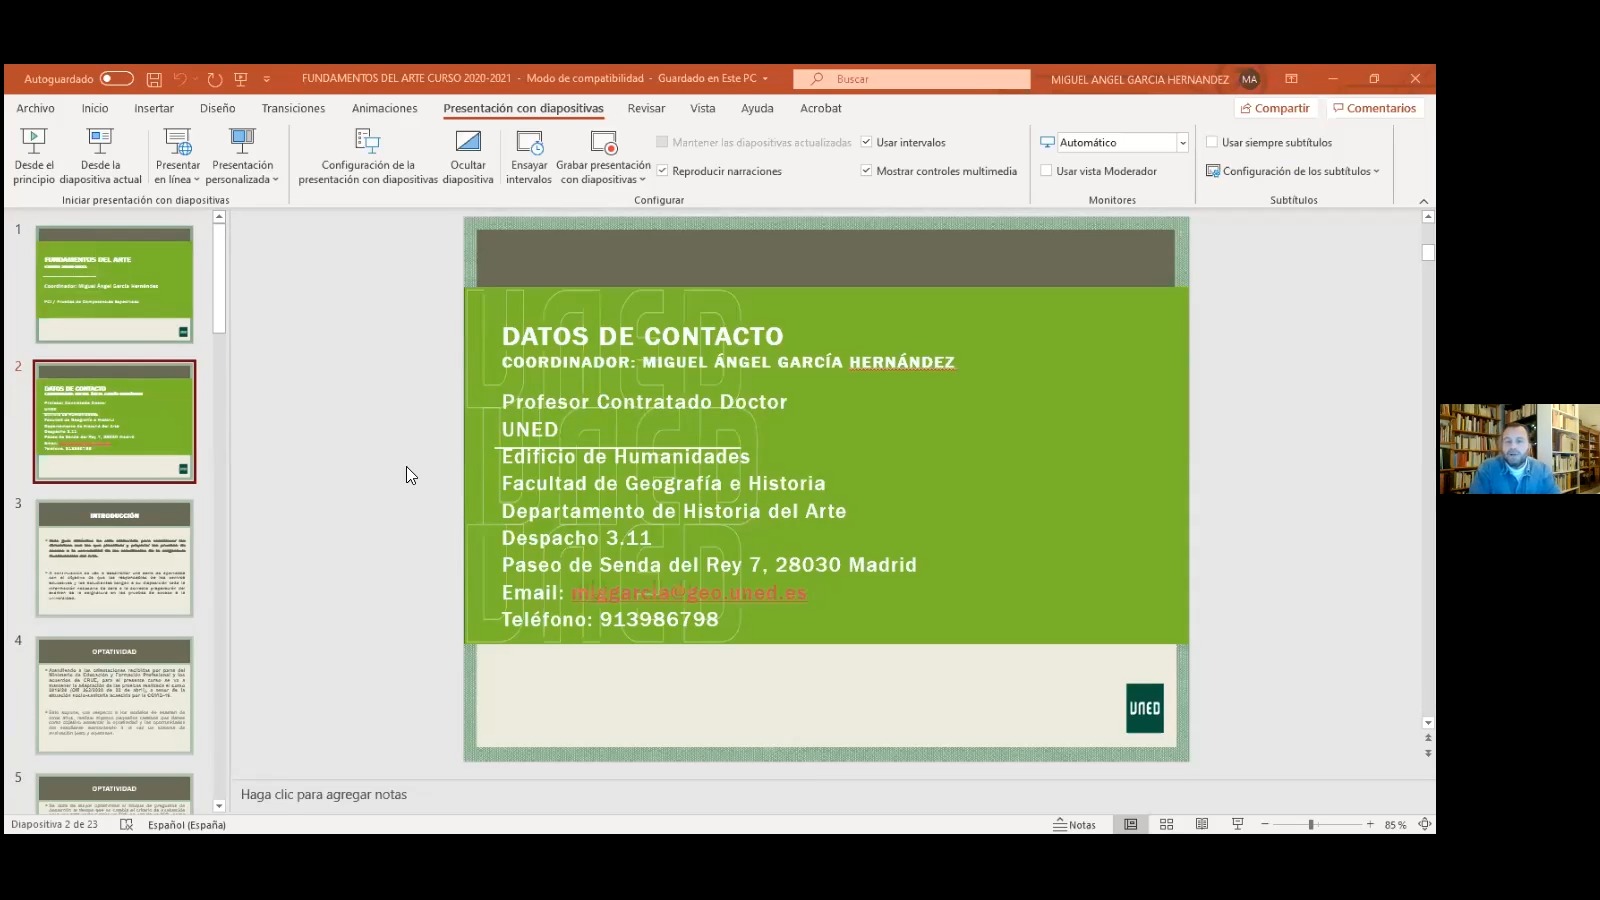
Task: Open Configuración de la presentación con diapositivas
Action: 368,156
